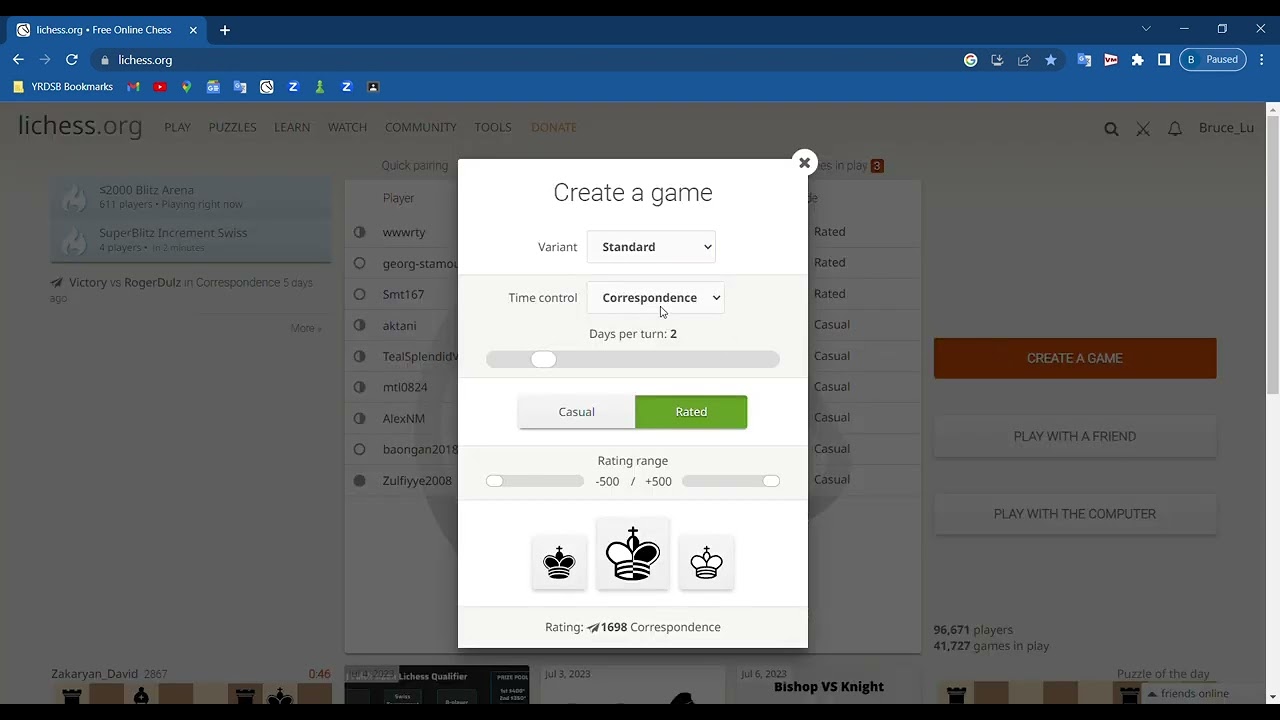Close the lichess.org browser tab
The height and width of the screenshot is (720, 1280).
(x=193, y=30)
